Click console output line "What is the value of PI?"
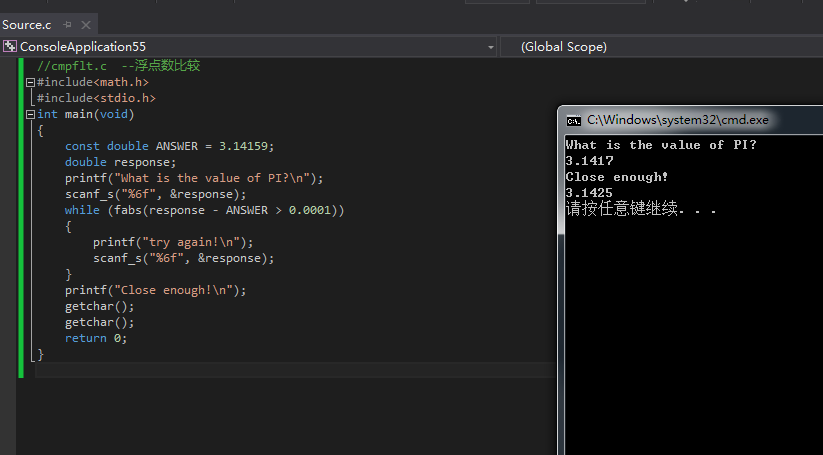The image size is (823, 455). click(661, 145)
